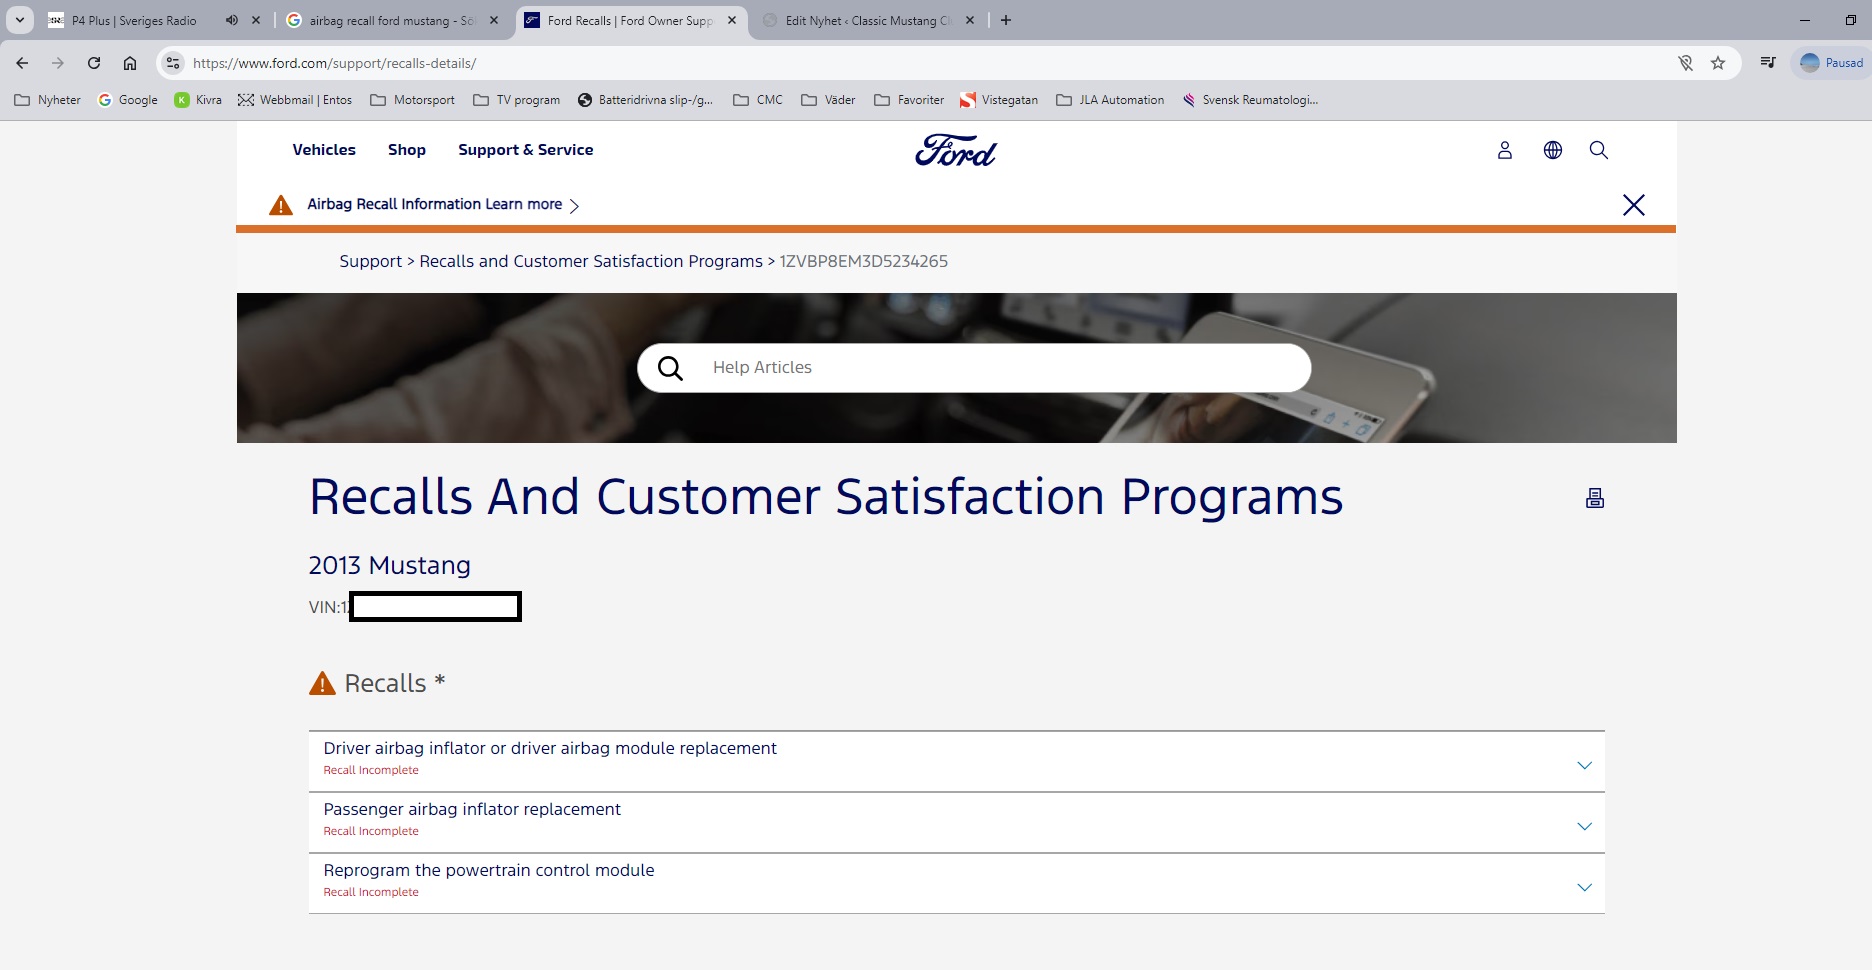This screenshot has width=1872, height=970.
Task: Click the orange warning triangle in banner
Action: 281,205
